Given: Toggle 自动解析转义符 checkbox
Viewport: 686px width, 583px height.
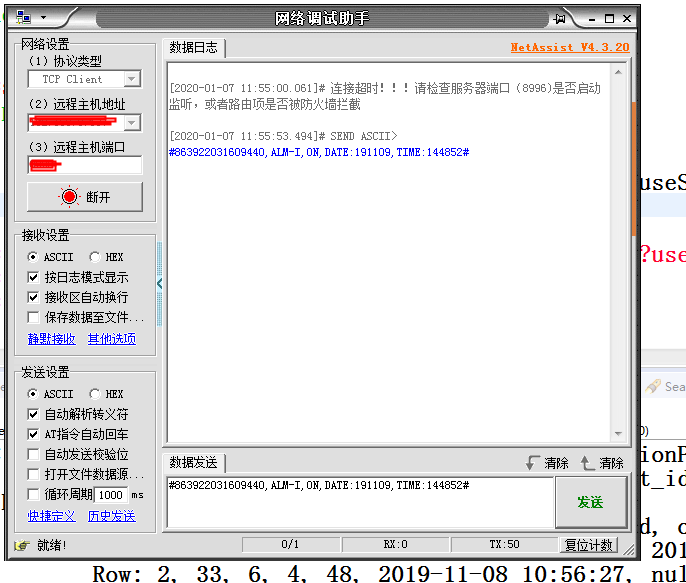Looking at the screenshot, I should click(33, 414).
